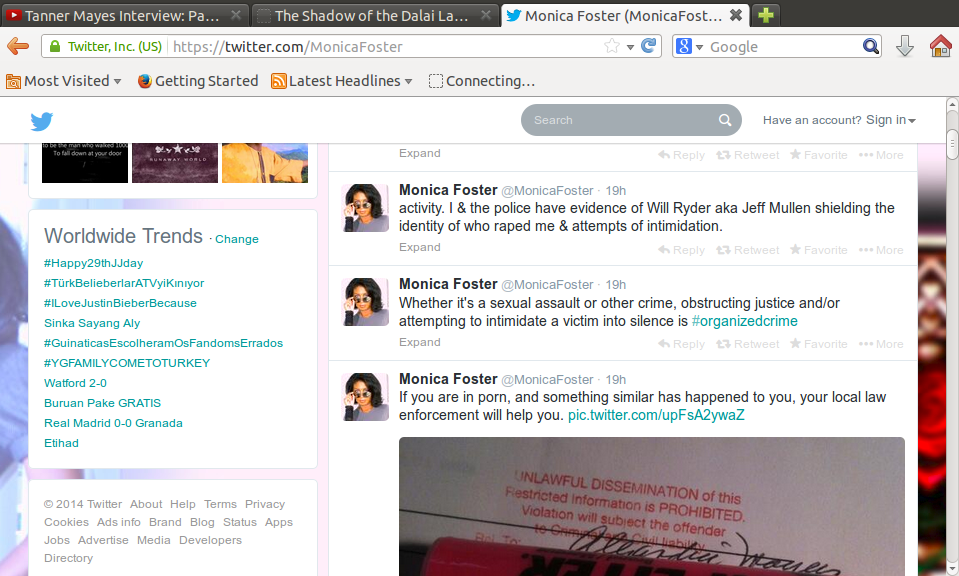The height and width of the screenshot is (576, 959).
Task: Select the Monica Foster Twitter tab
Action: coord(624,15)
